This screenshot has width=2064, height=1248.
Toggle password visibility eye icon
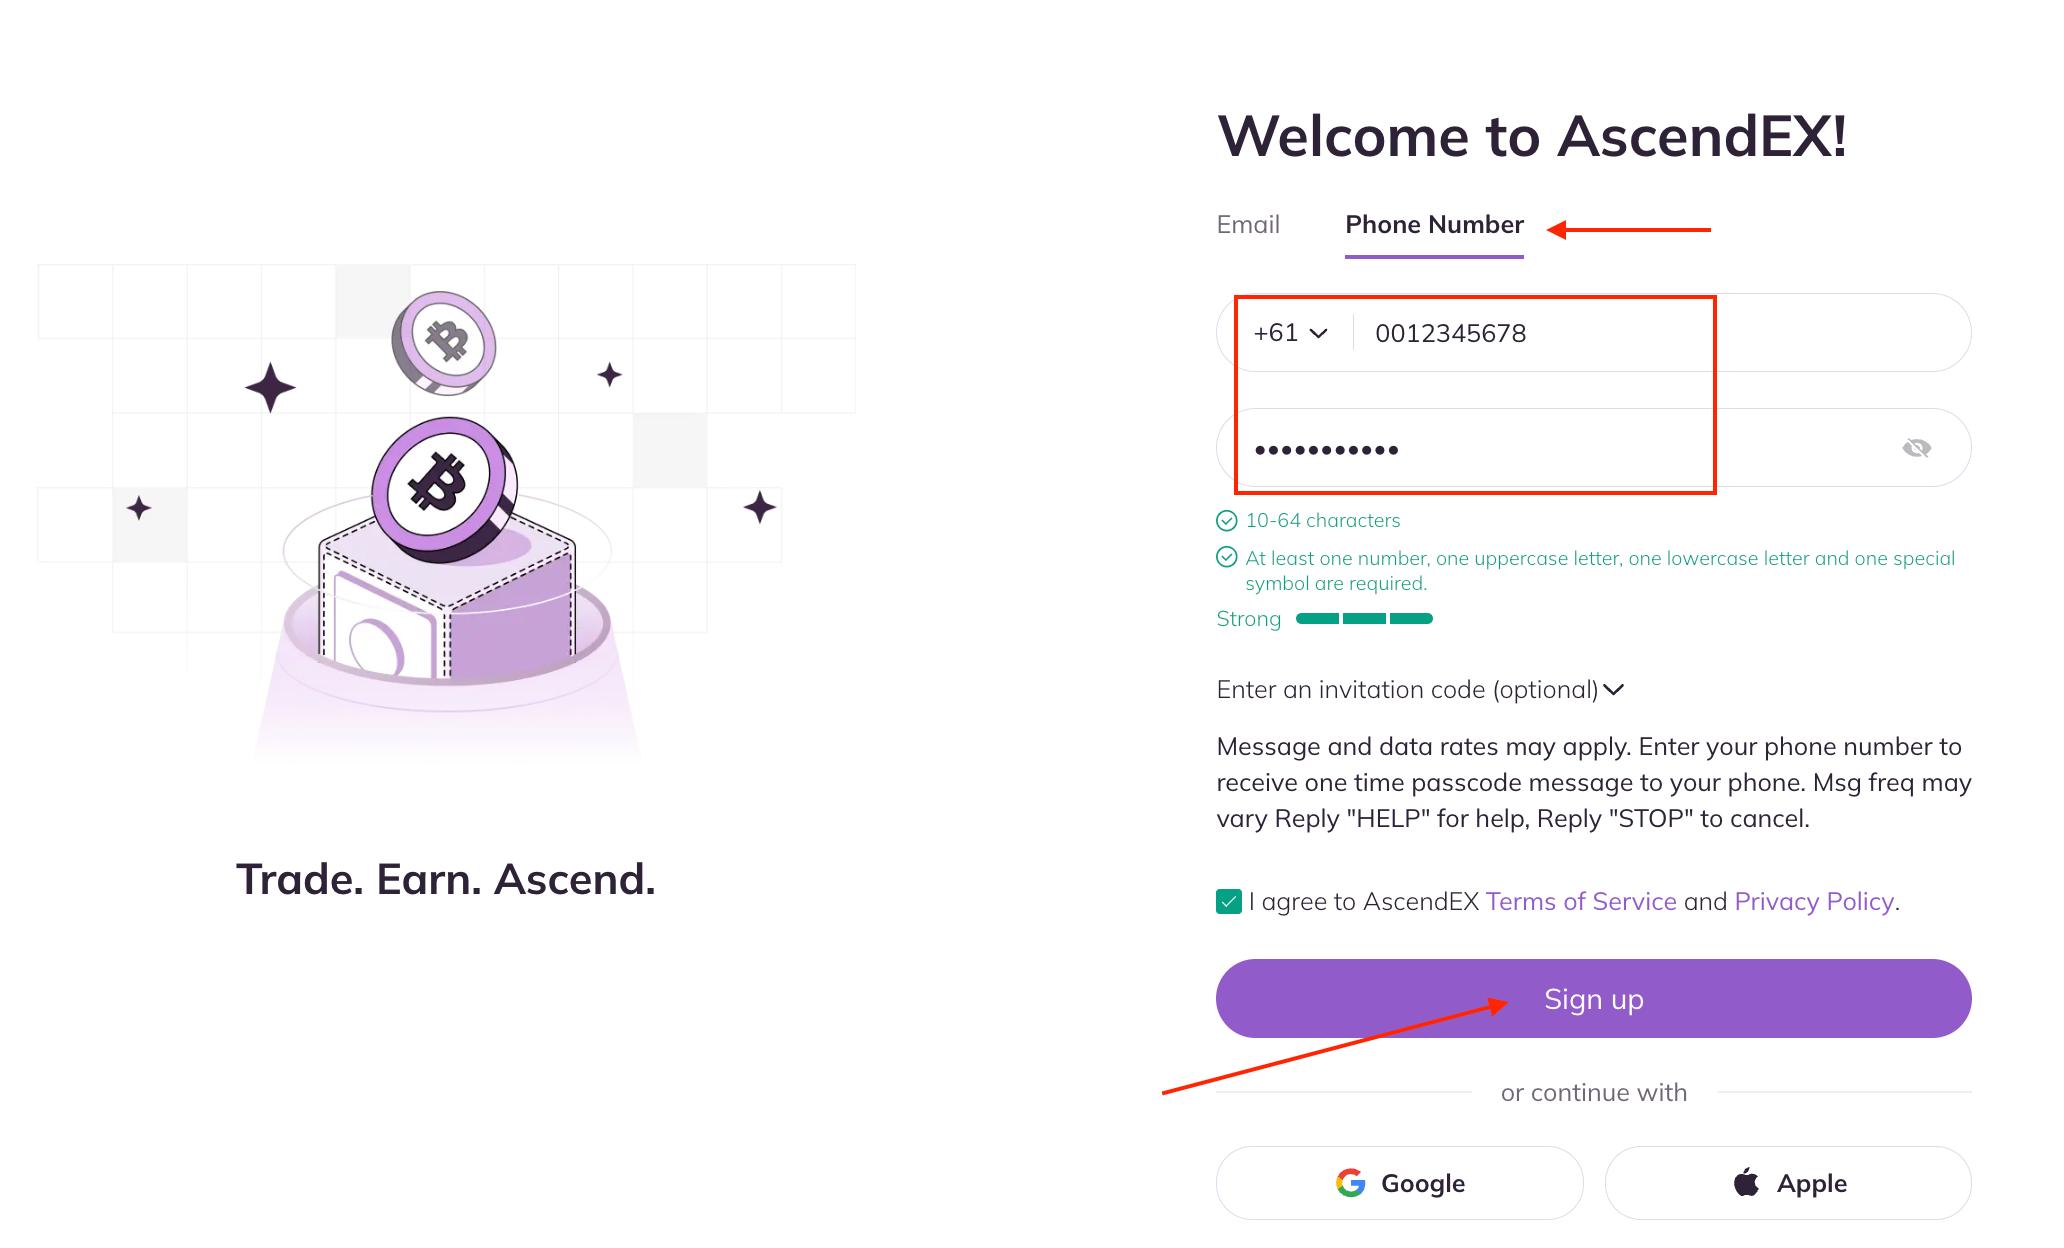click(x=1916, y=448)
